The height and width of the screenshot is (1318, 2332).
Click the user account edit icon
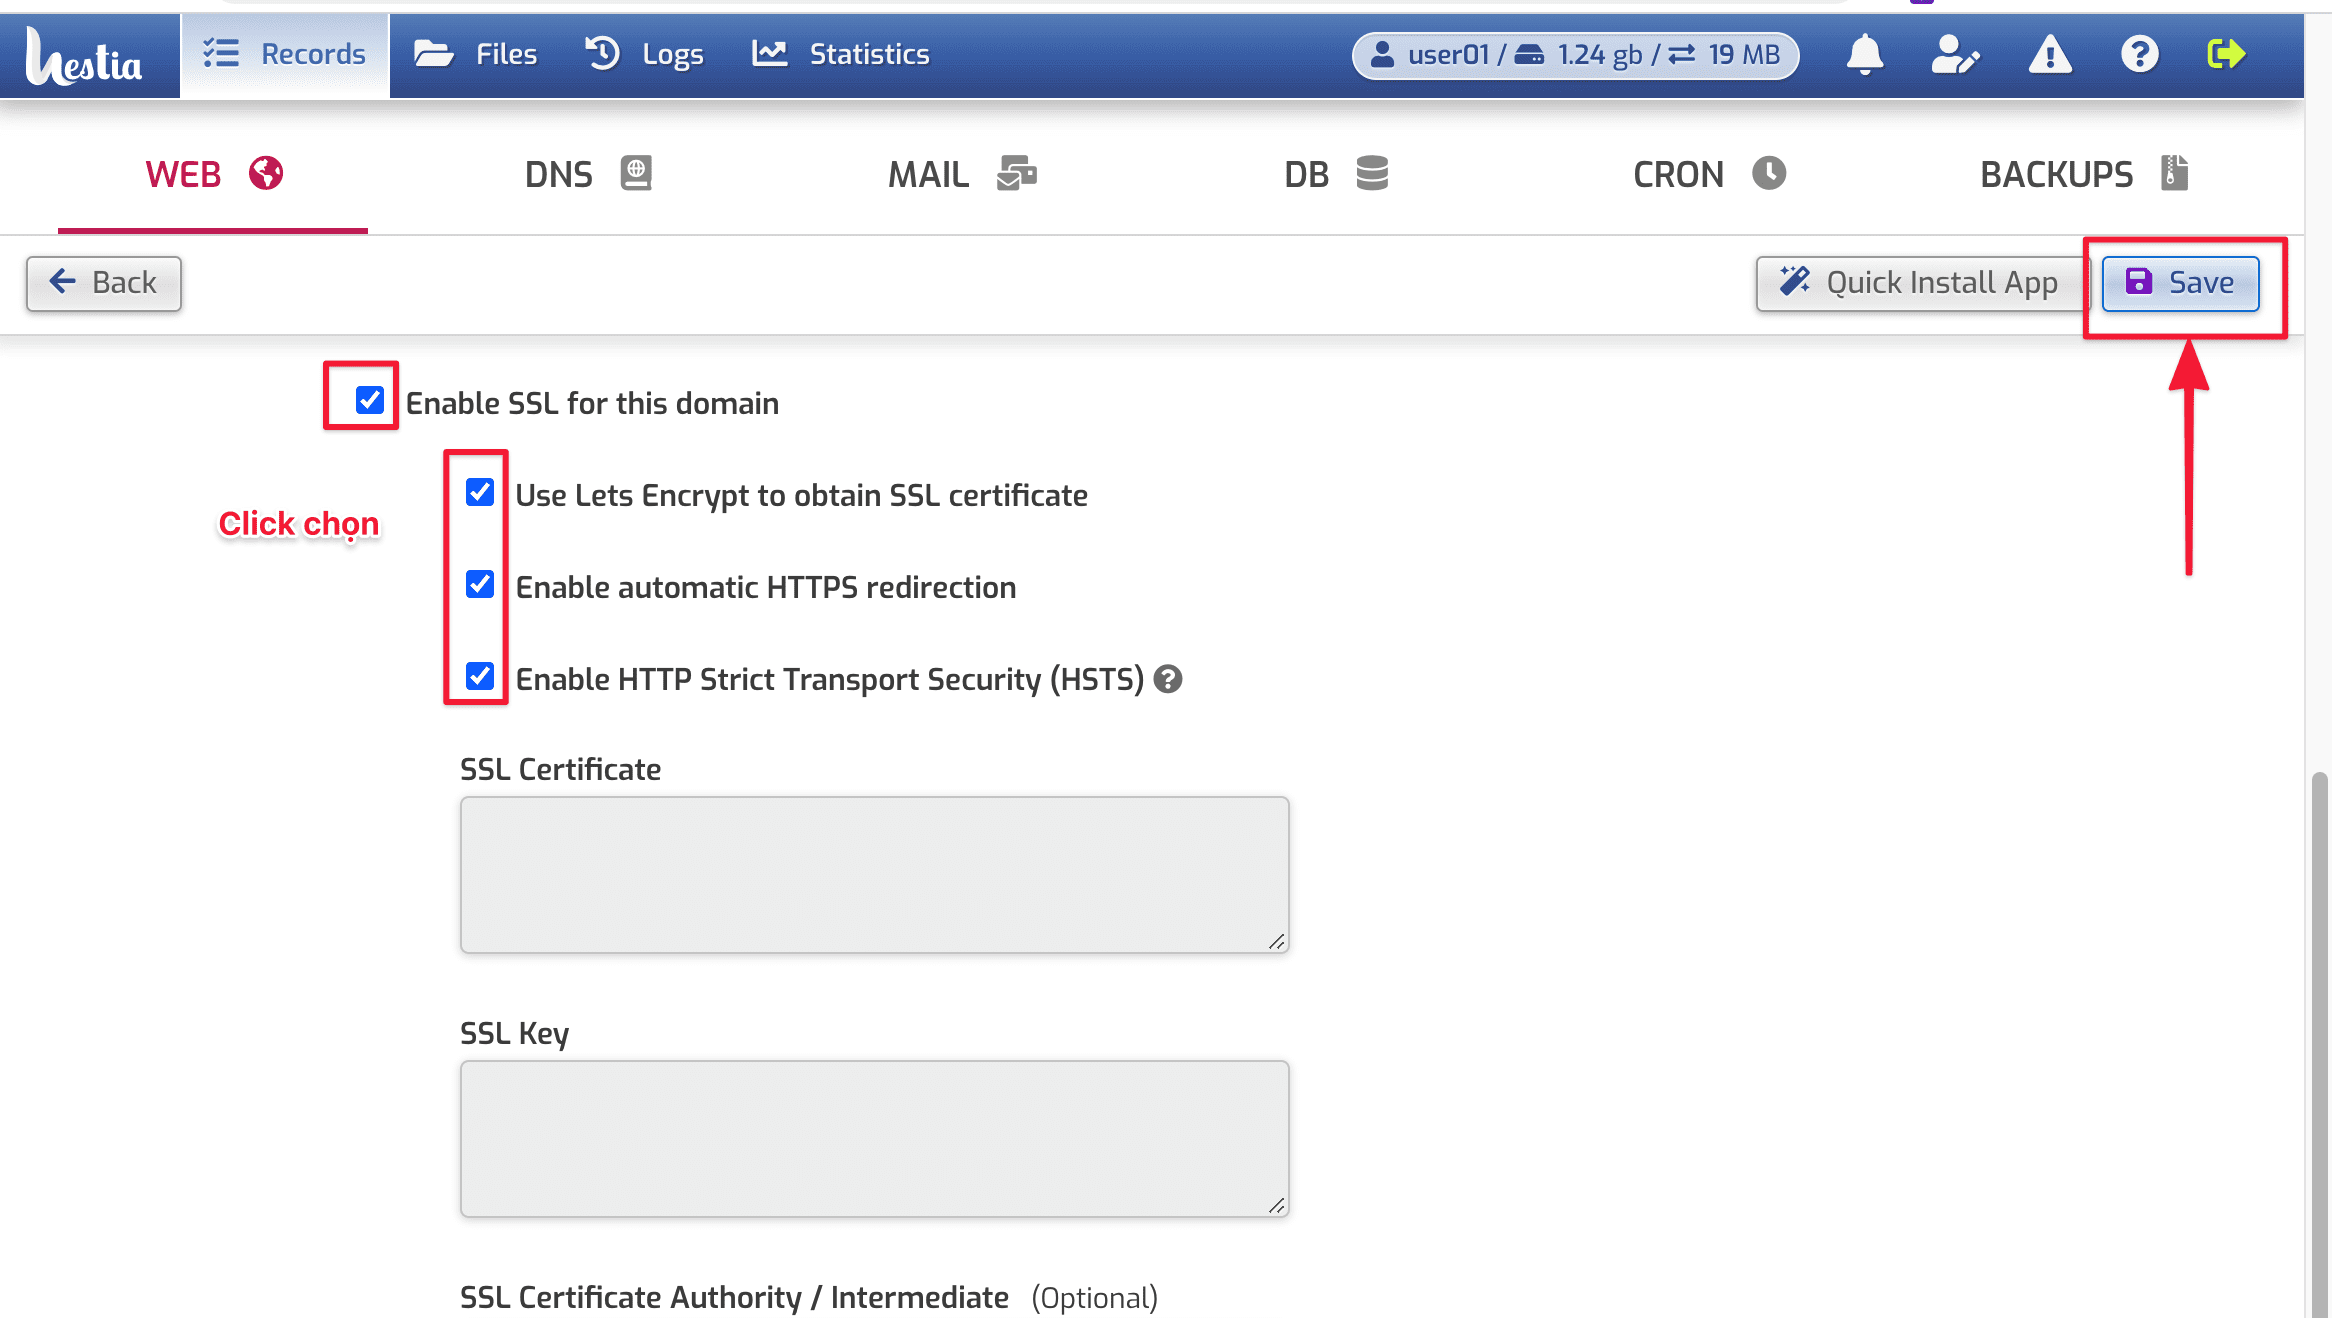[x=1955, y=55]
